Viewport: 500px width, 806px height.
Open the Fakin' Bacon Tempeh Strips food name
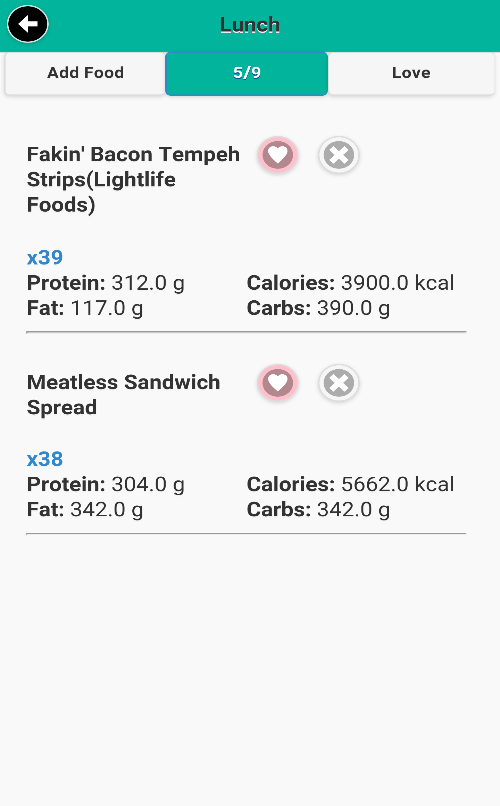pos(134,179)
